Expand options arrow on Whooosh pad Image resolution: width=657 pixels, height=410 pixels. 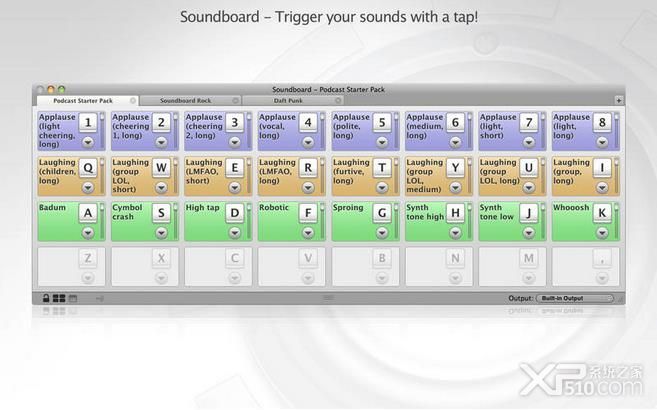602,233
